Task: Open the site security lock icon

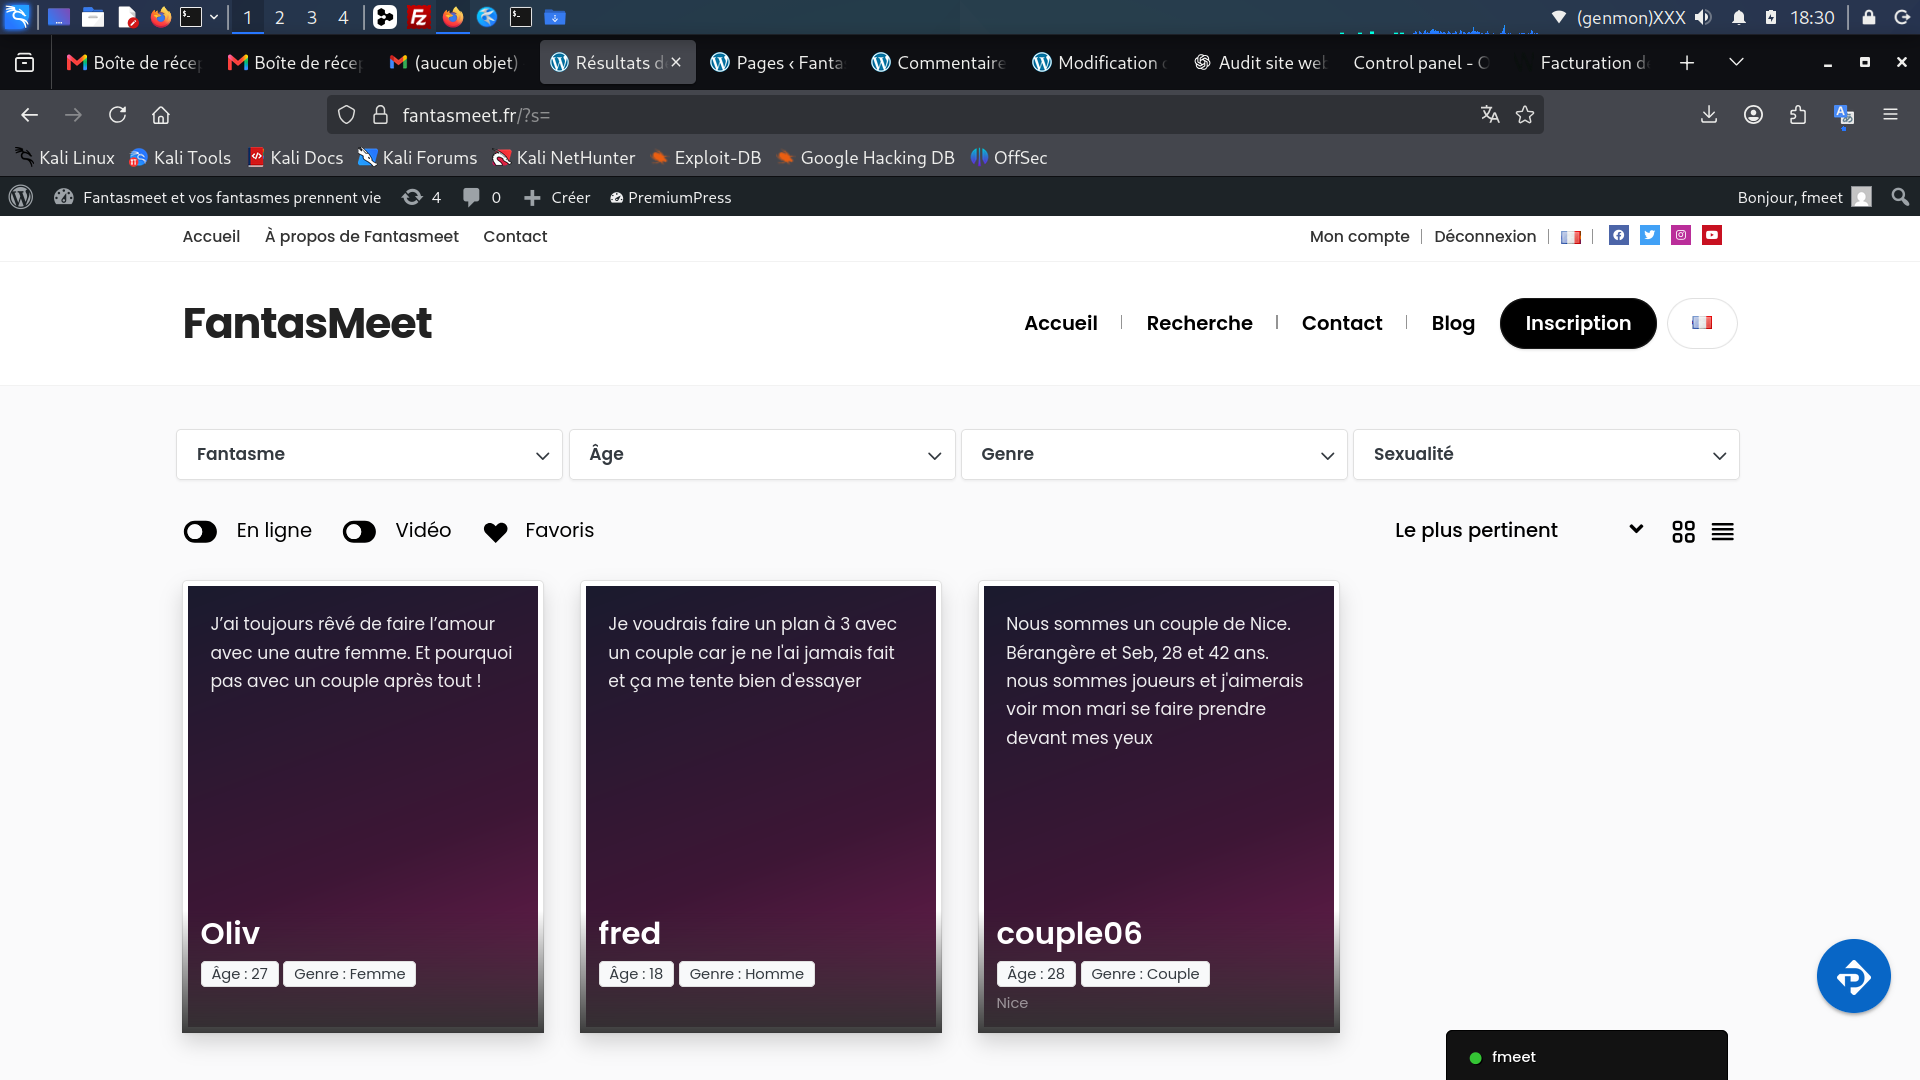Action: coord(380,115)
